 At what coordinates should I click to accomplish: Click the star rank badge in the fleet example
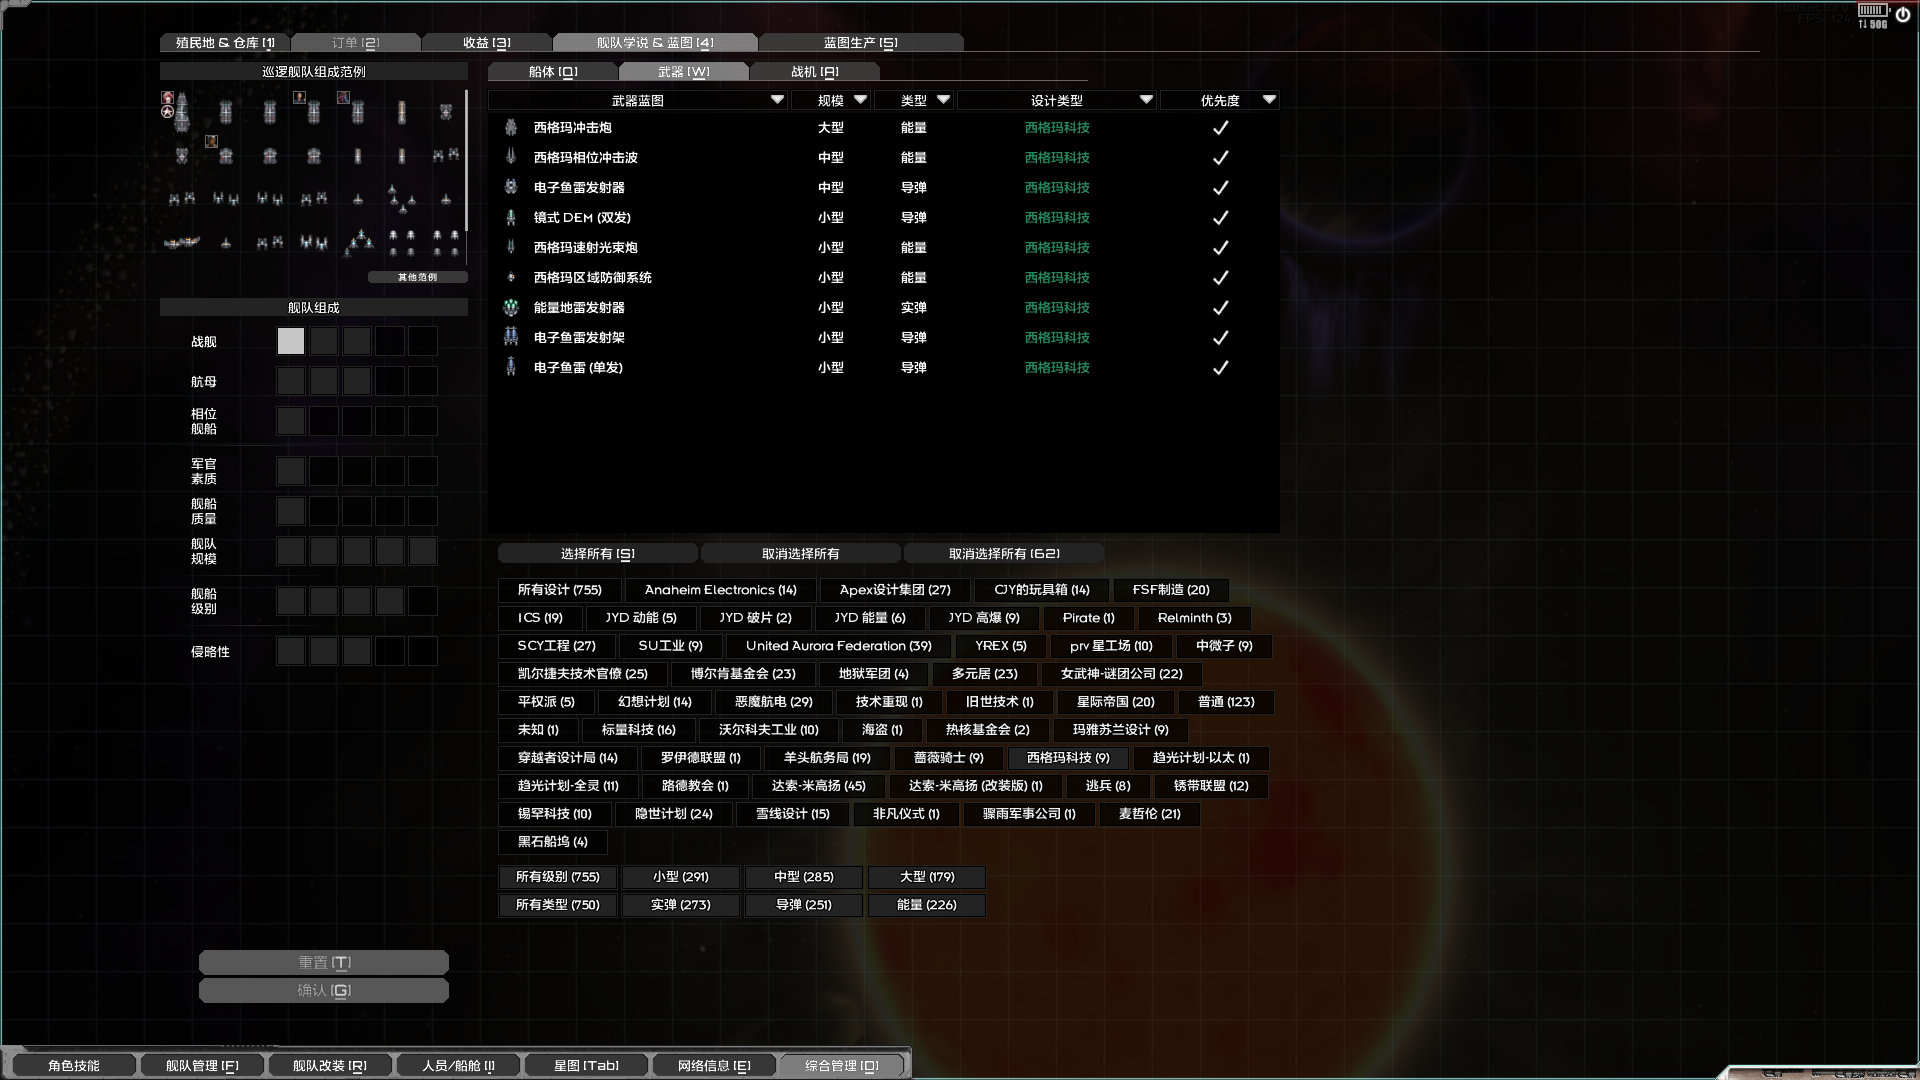pos(168,112)
